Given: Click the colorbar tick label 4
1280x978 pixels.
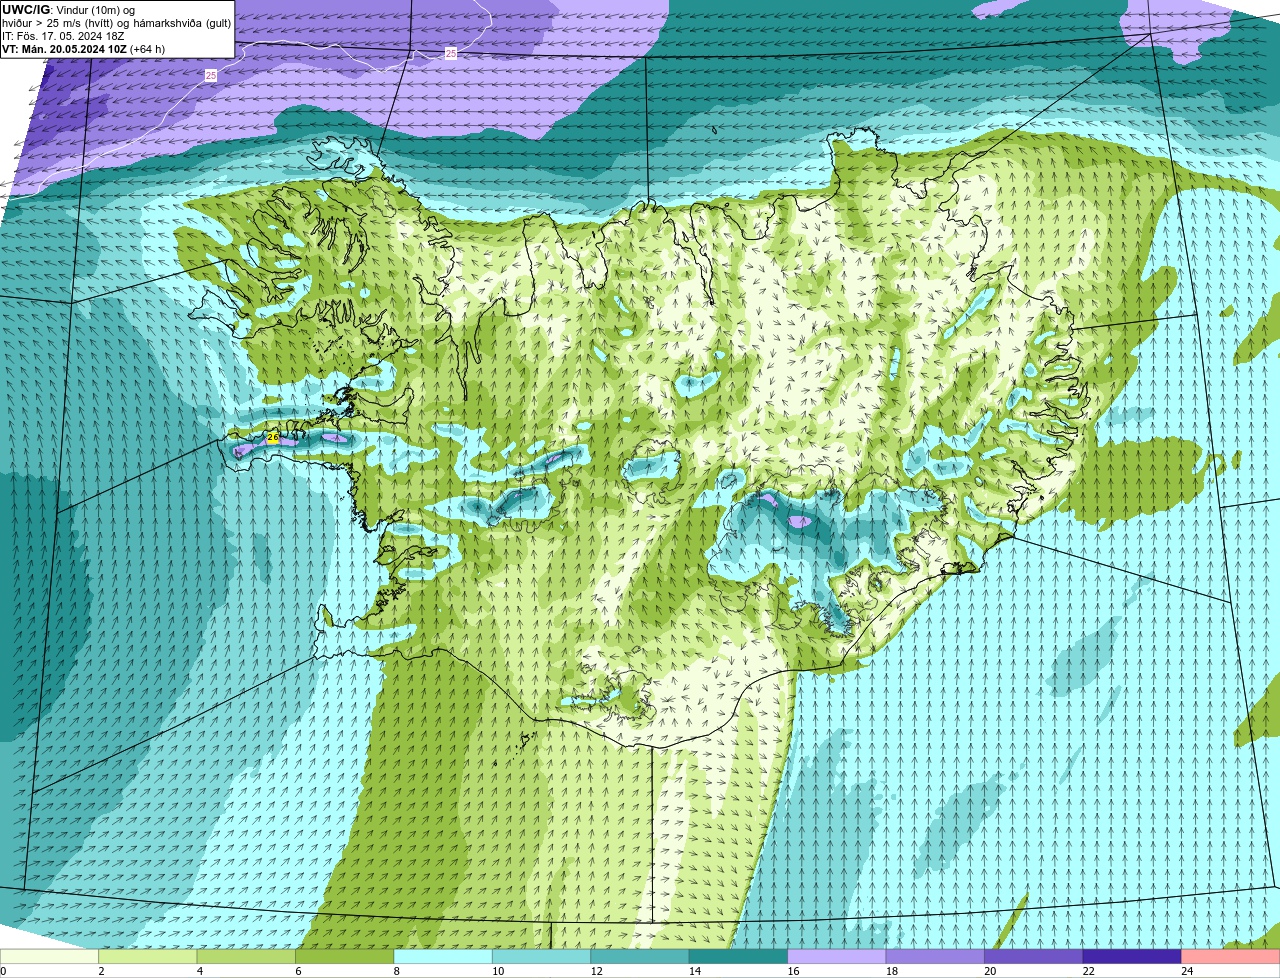Looking at the screenshot, I should 199,971.
